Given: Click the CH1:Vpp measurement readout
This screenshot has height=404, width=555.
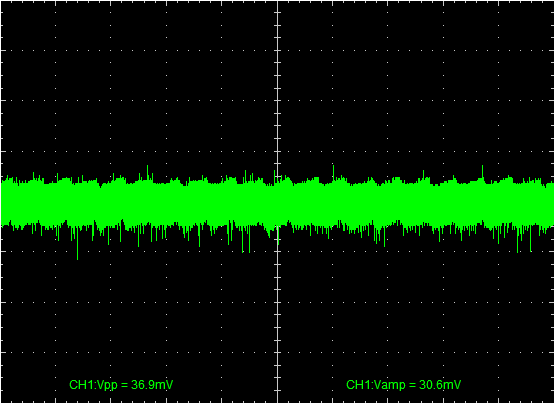Looking at the screenshot, I should [121, 385].
